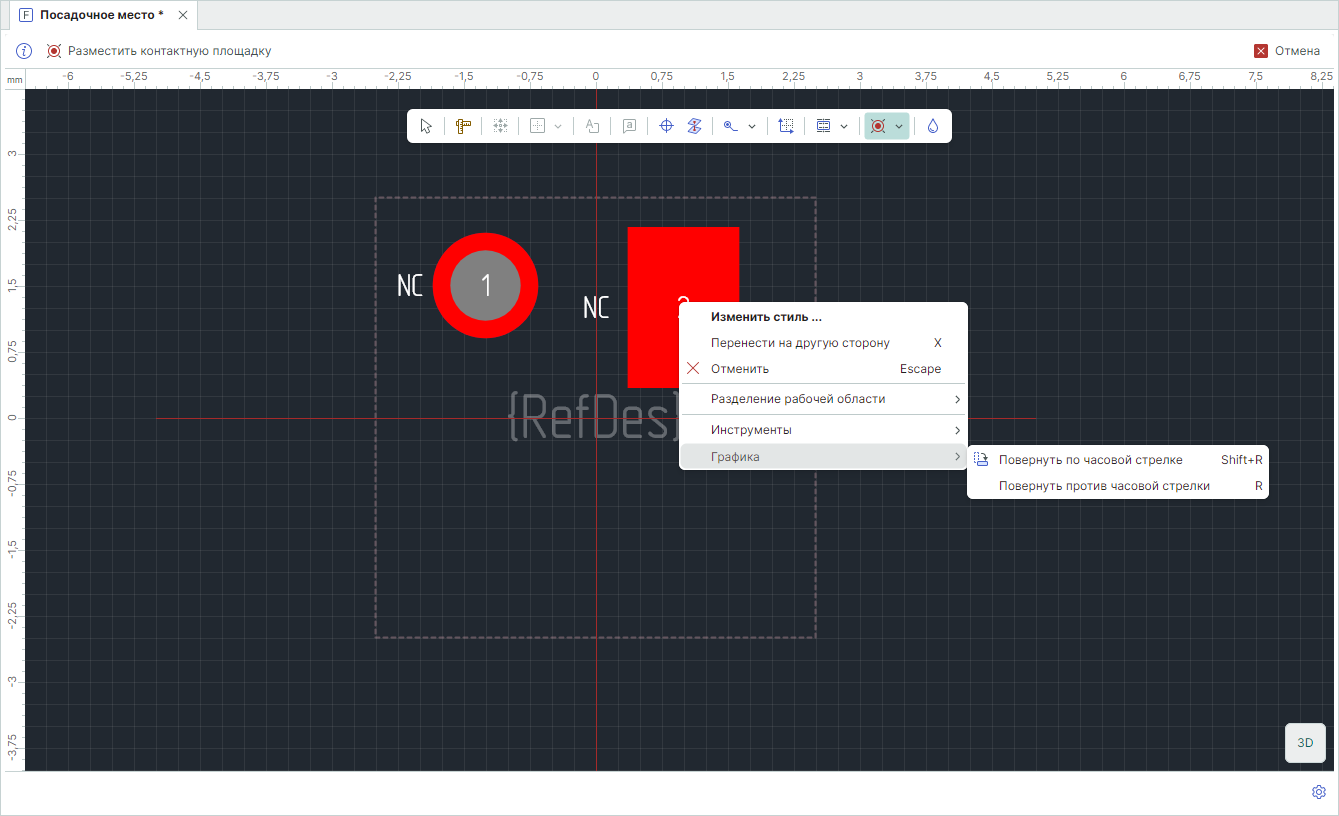Image resolution: width=1339 pixels, height=816 pixels.
Task: Expand the 'Инструменты' submenu
Action: coord(822,430)
